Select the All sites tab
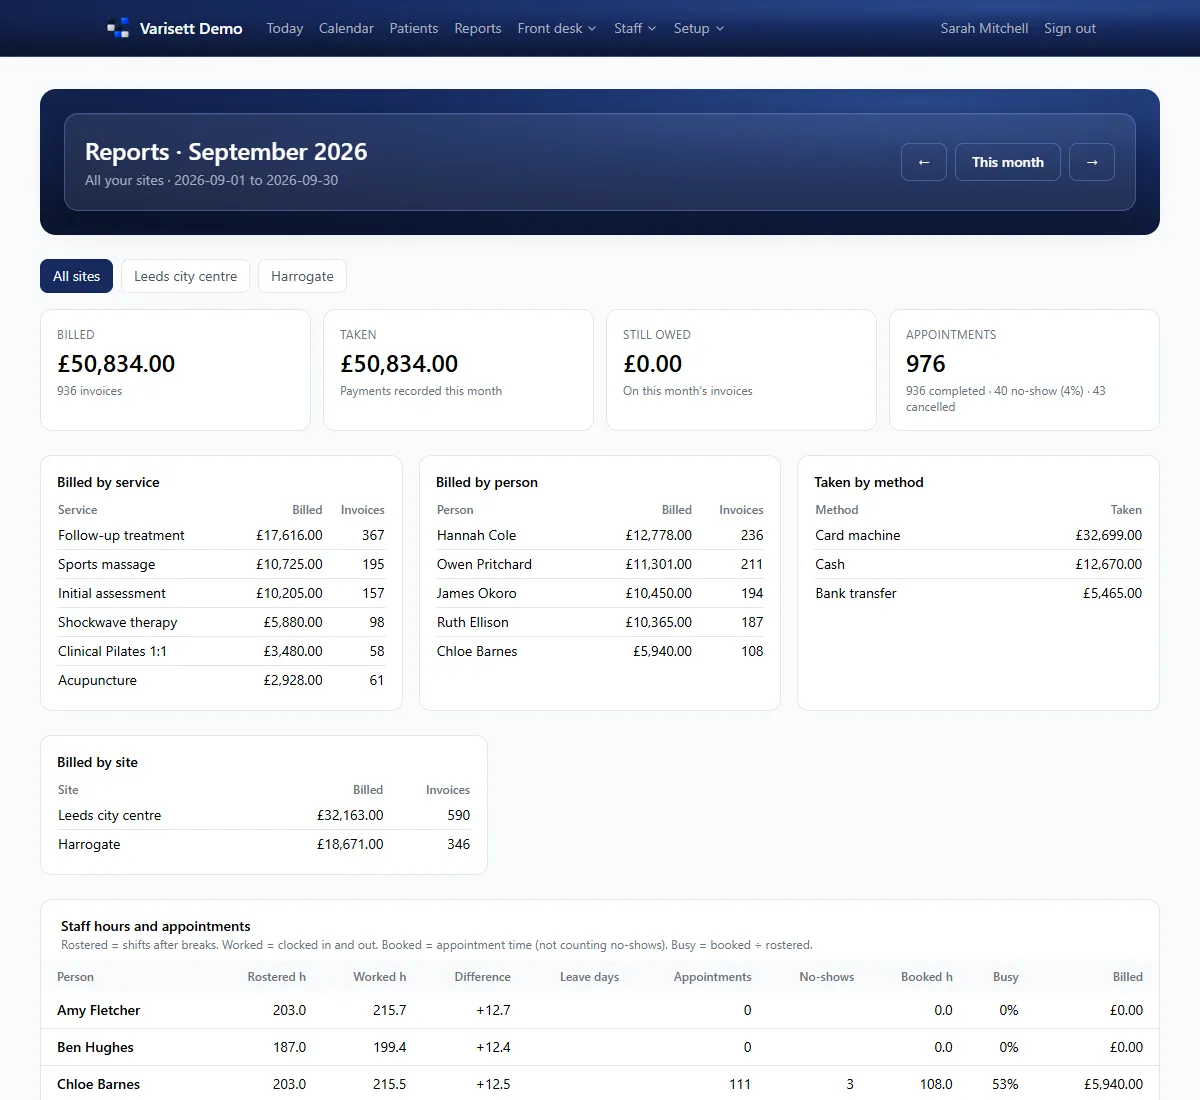 76,276
